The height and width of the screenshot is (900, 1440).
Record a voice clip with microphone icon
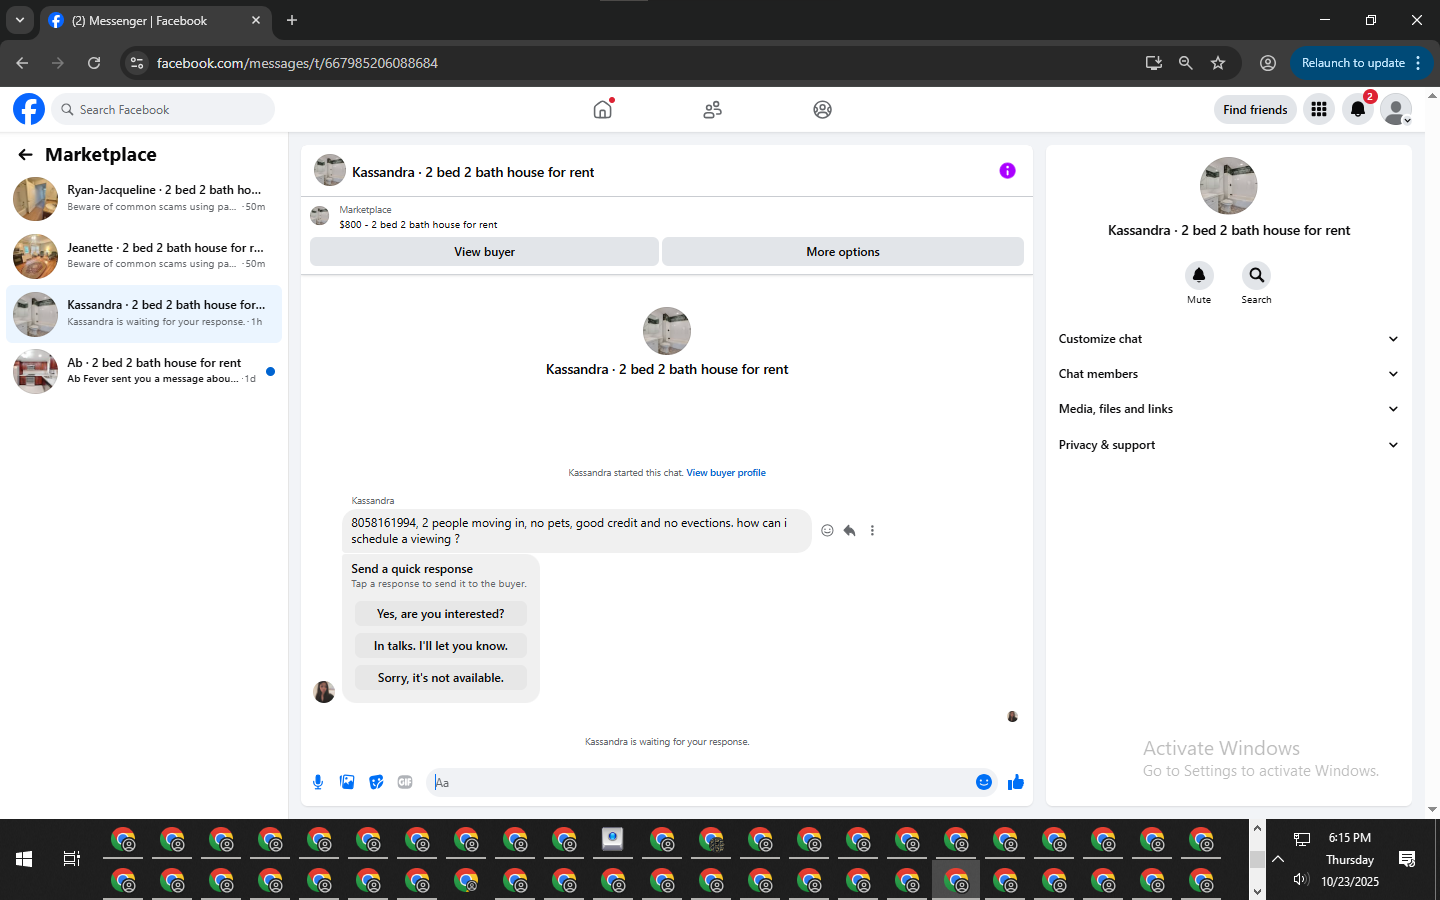click(318, 782)
